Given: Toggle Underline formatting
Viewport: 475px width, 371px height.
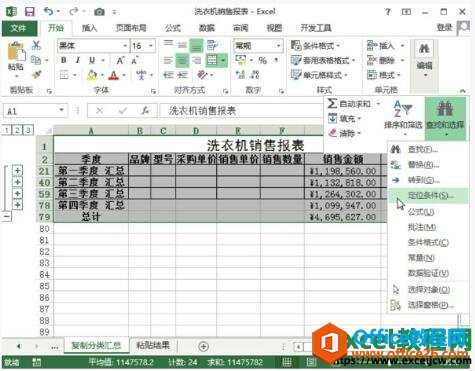Looking at the screenshot, I should [92, 60].
